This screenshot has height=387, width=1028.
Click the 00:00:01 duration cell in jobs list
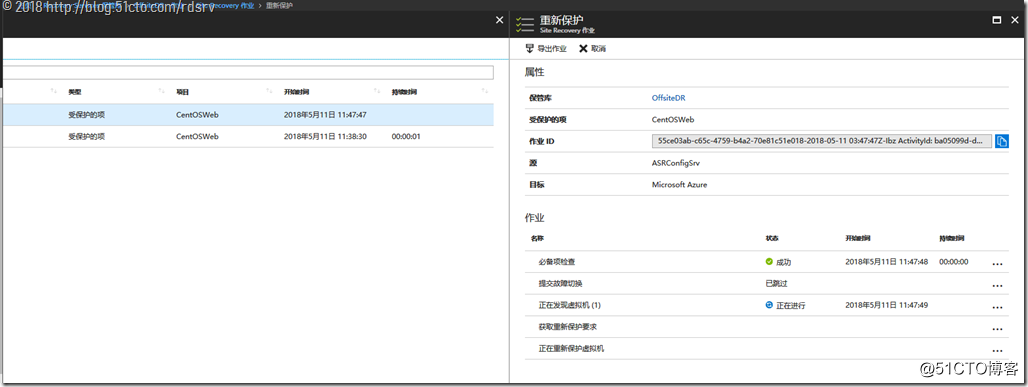click(406, 136)
